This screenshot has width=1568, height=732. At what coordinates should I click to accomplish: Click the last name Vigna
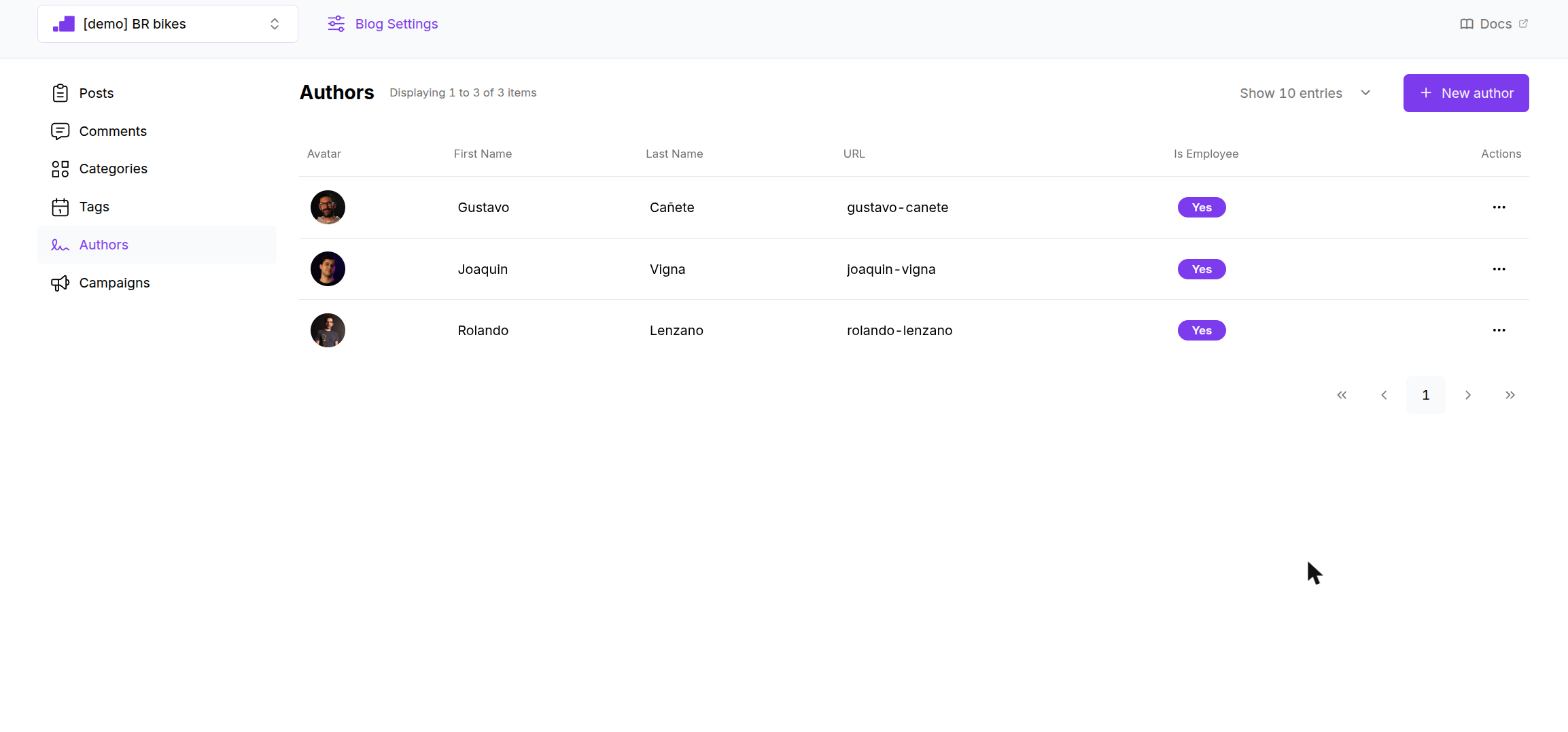[668, 269]
